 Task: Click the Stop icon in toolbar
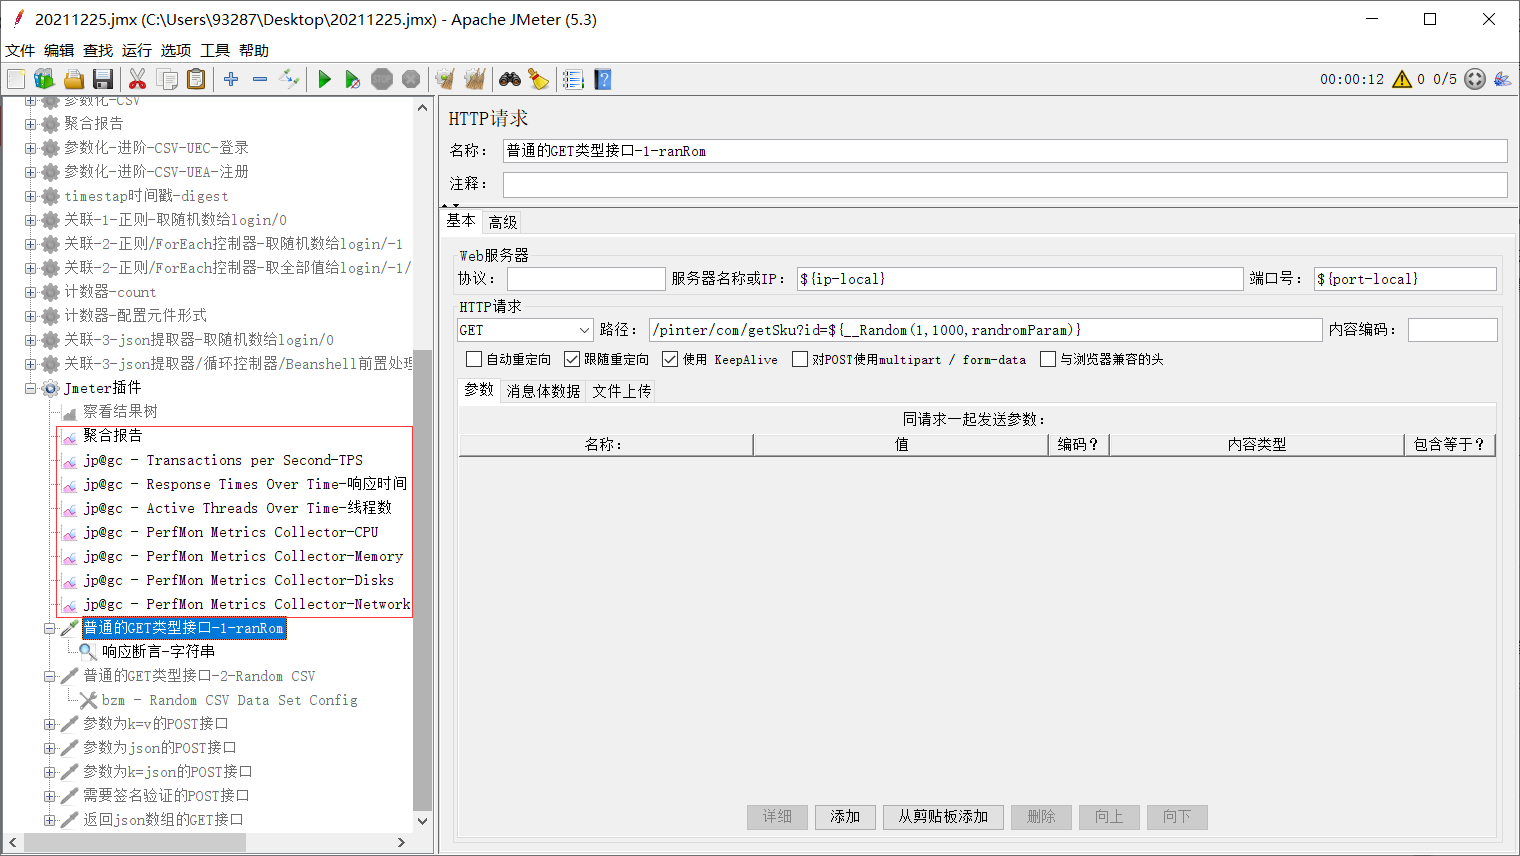pyautogui.click(x=382, y=79)
